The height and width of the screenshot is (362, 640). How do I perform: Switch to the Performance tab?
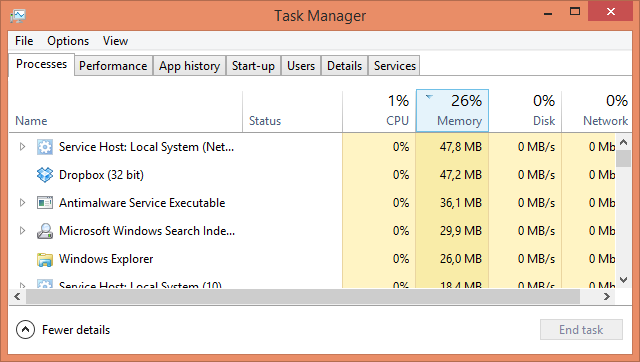[113, 66]
